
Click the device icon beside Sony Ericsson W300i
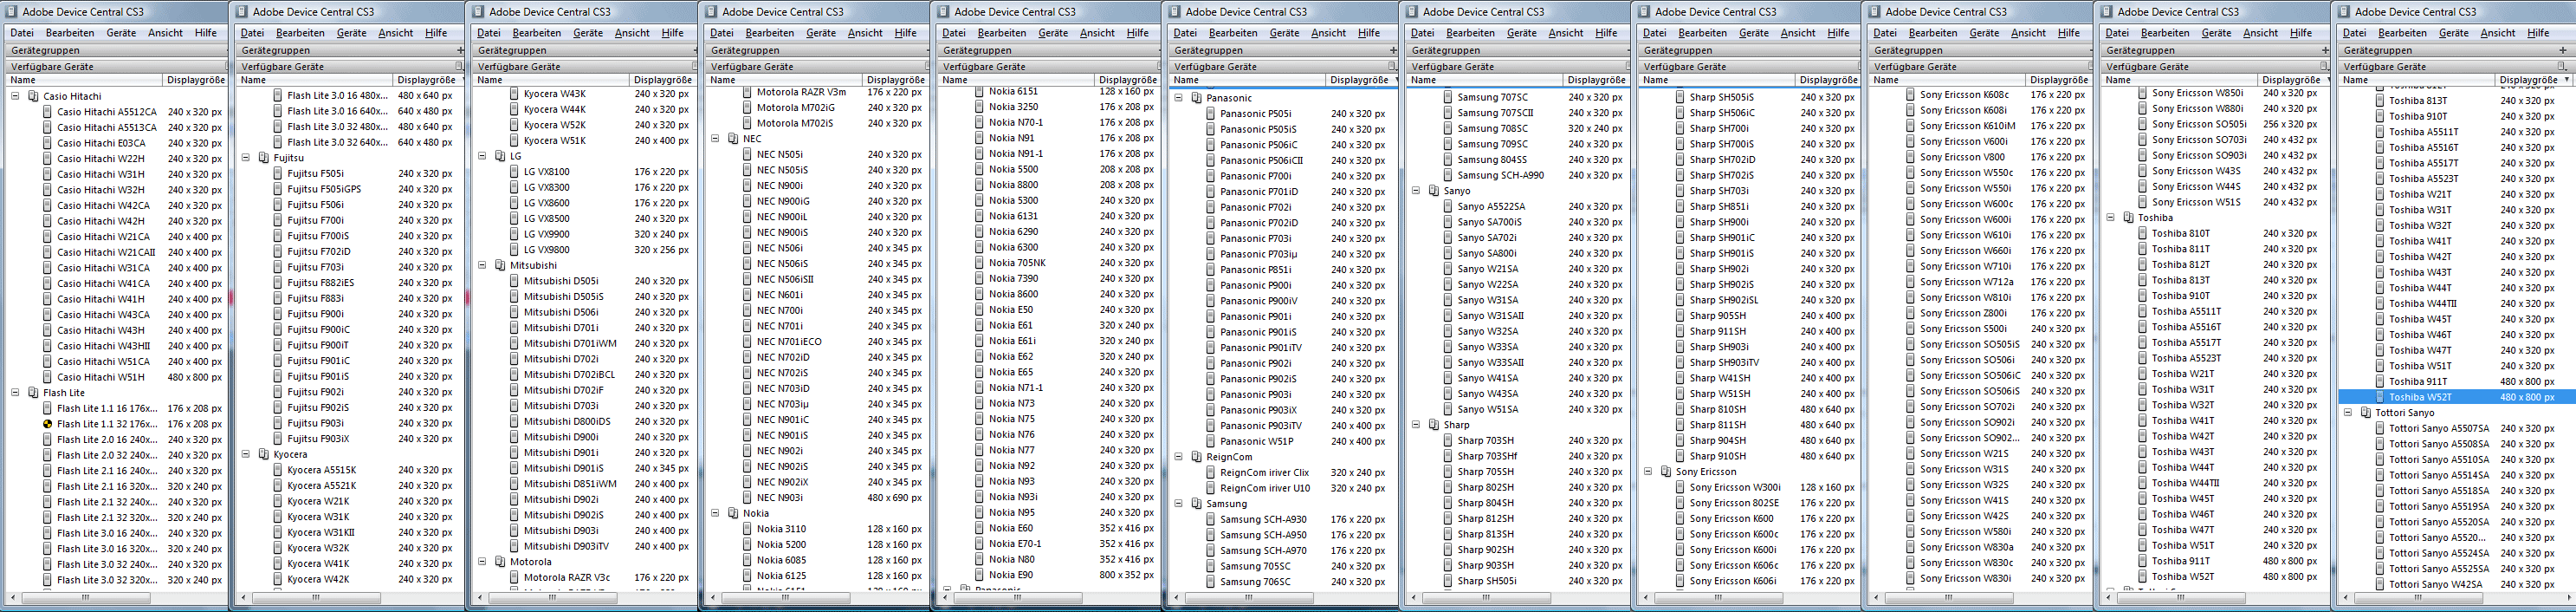coord(1680,488)
